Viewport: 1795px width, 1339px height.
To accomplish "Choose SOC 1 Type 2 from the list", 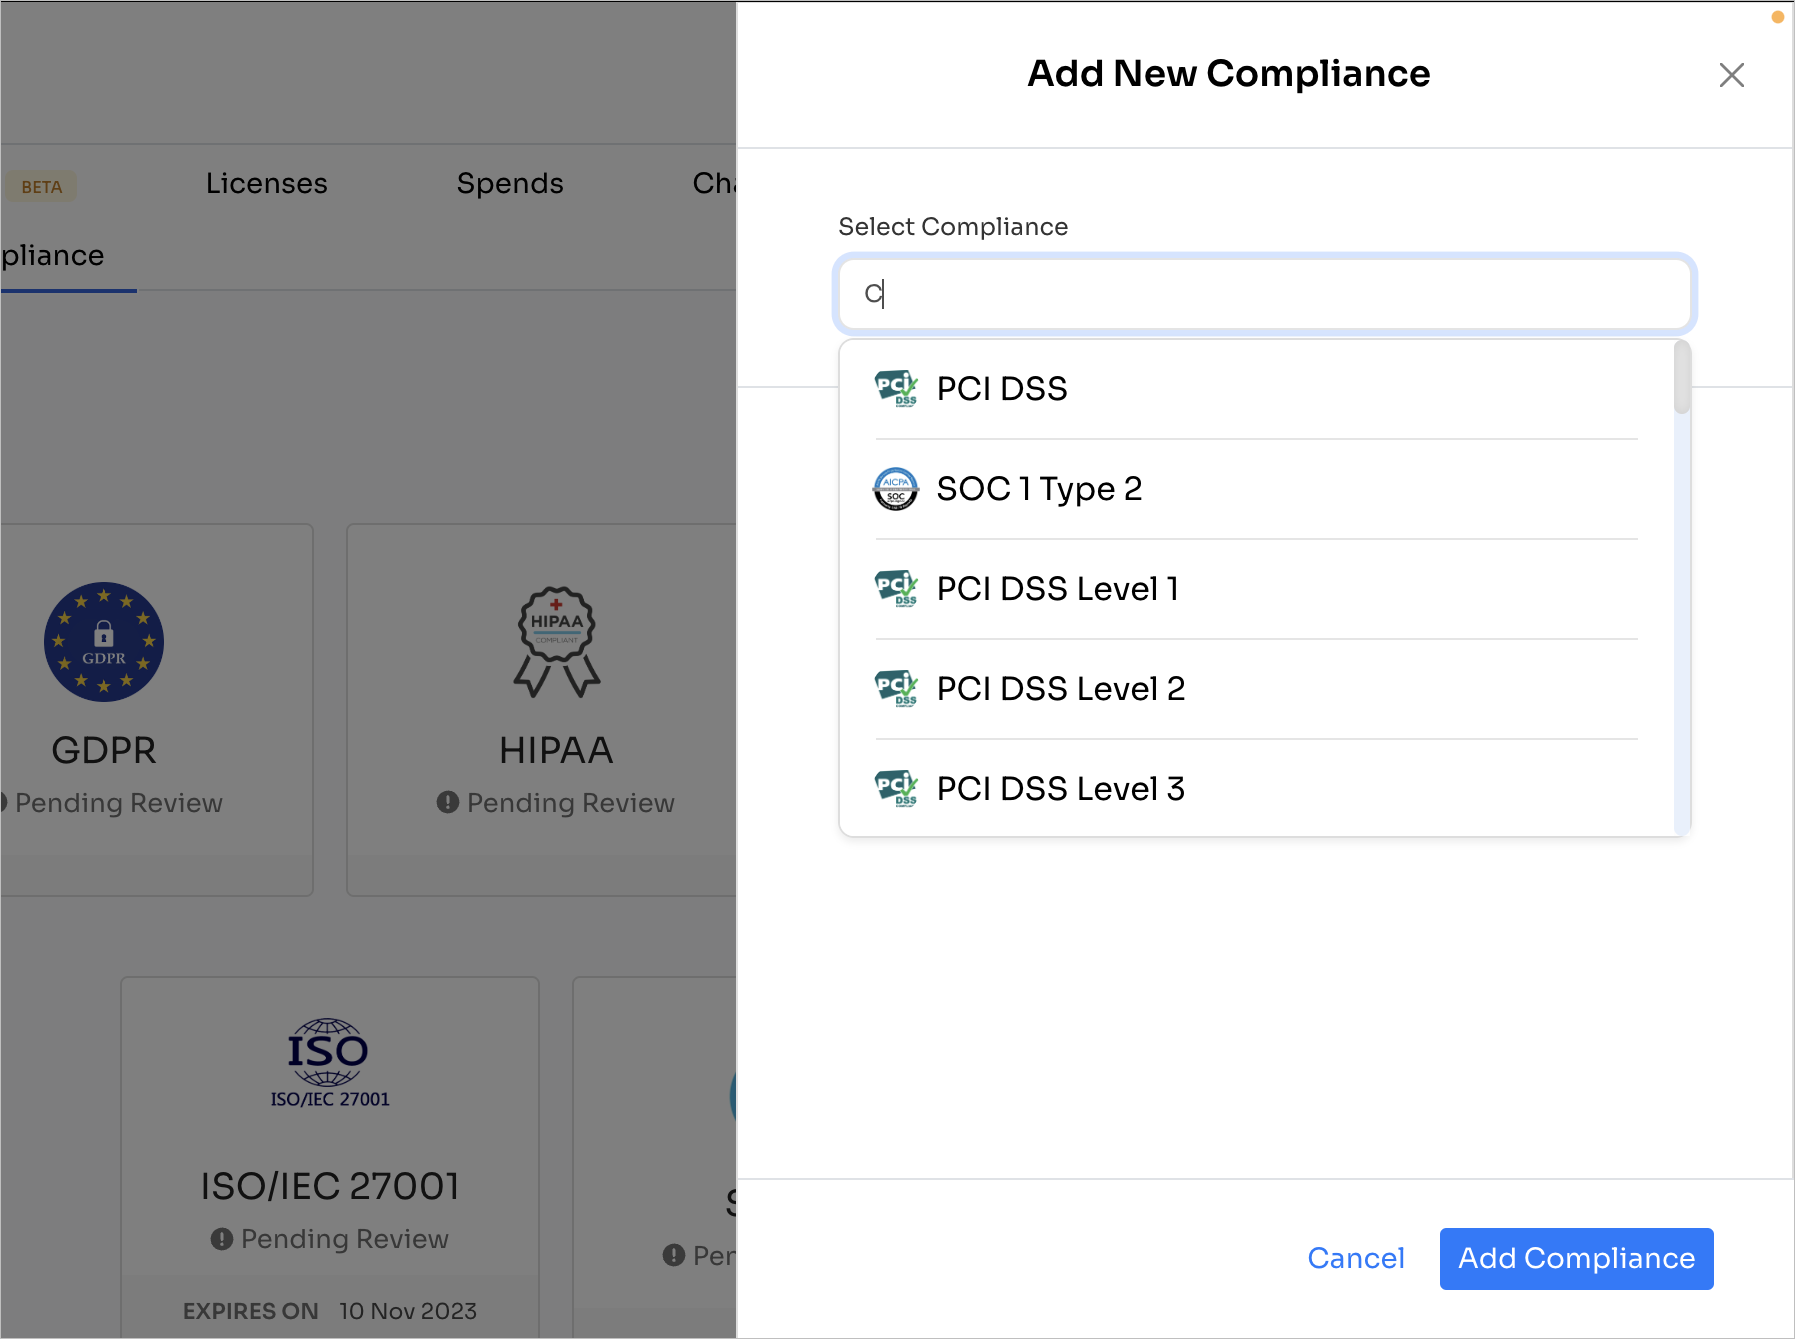I will click(x=1256, y=489).
